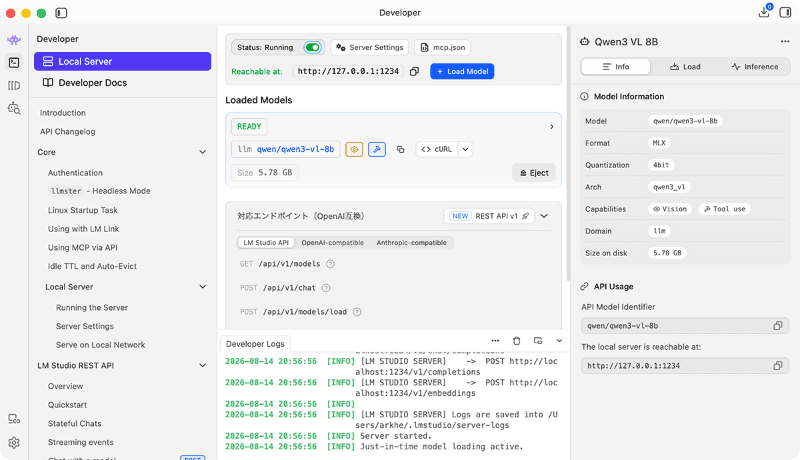Open the Idle TTL and Auto-Evict page
Screen dimensions: 800x460
(92, 266)
